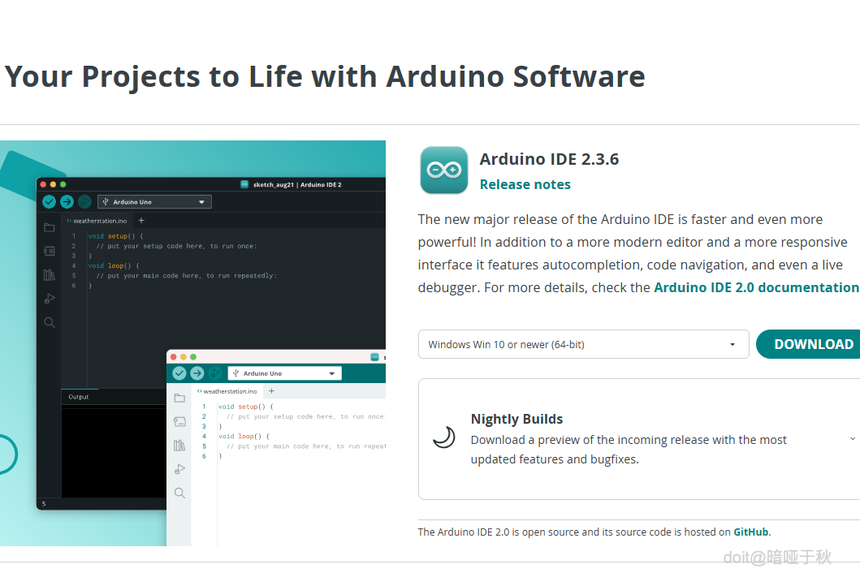Click Search magnifier icon in light IDE sidebar
Viewport: 860px width, 573px height.
[x=179, y=493]
